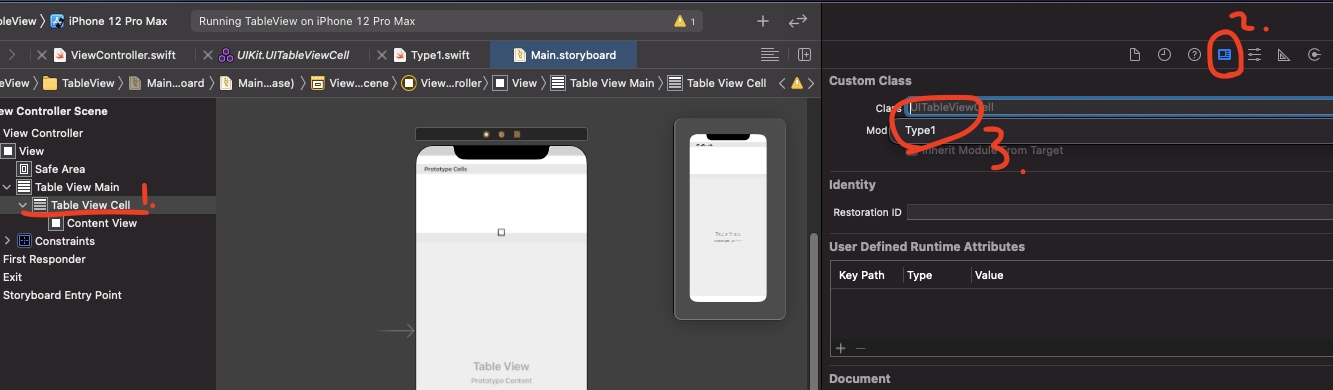1333x390 pixels.
Task: Open the Size inspector ruler icon
Action: pos(1284,55)
